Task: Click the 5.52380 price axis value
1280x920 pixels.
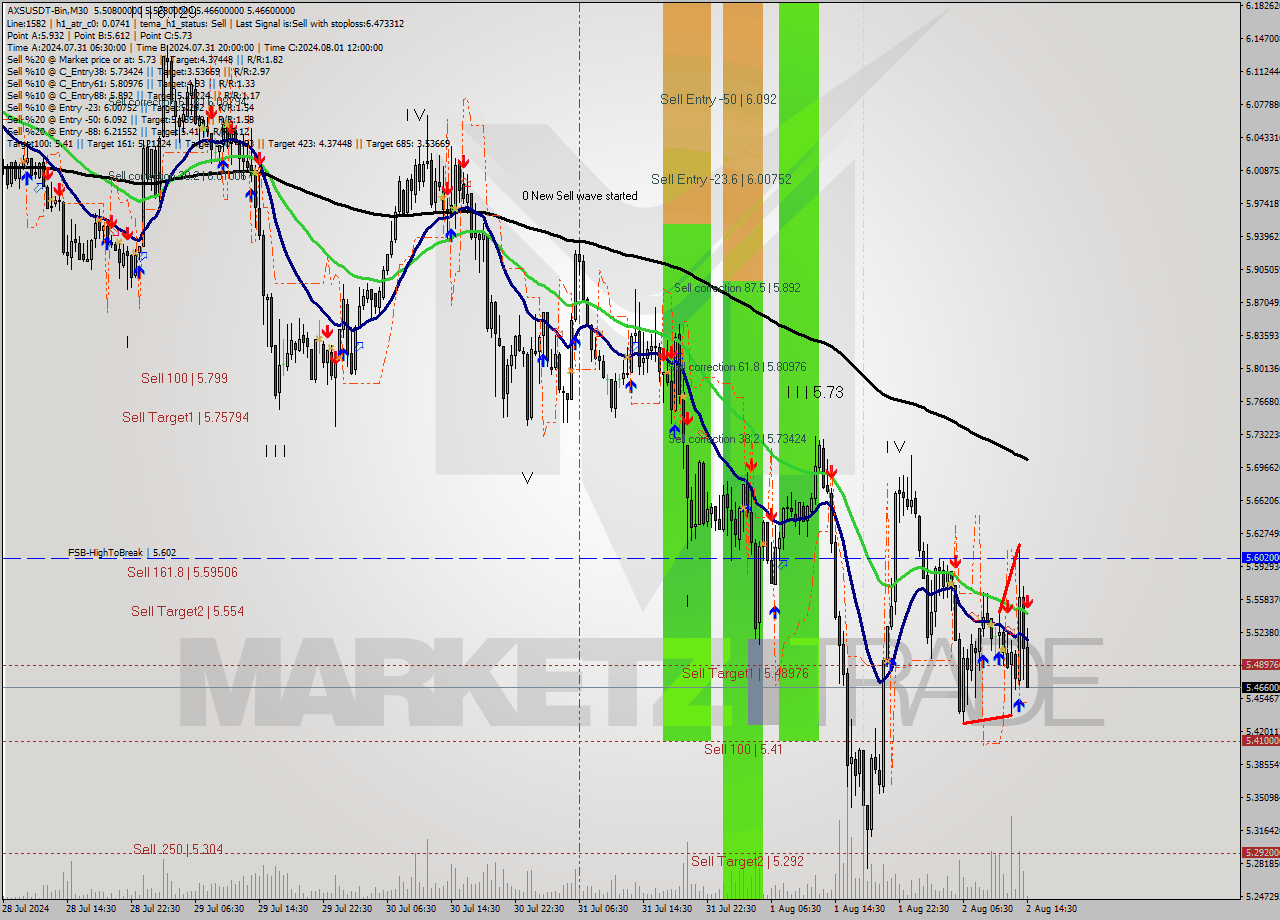Action: (1263, 632)
